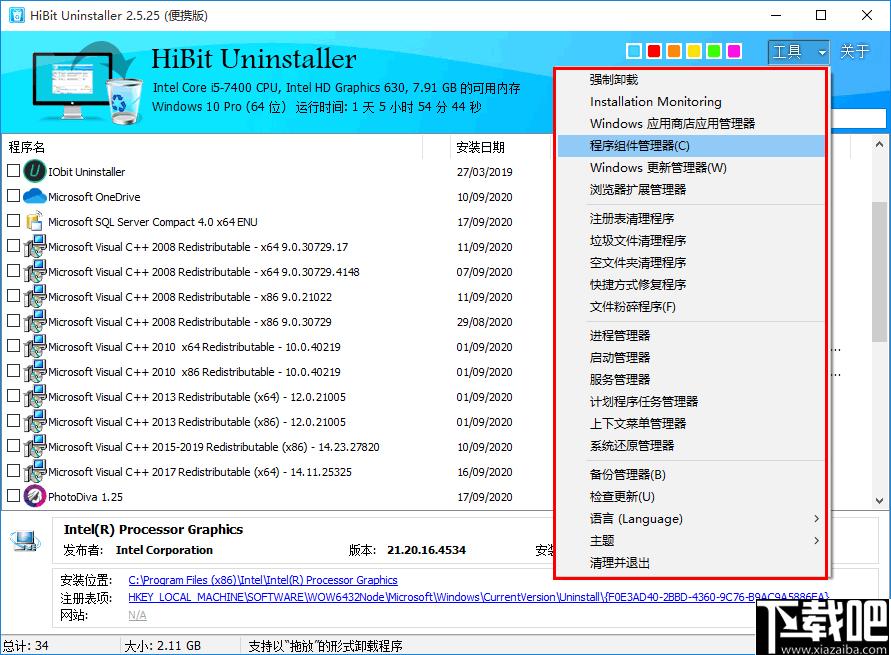Viewport: 891px width, 655px height.
Task: Click the IObit Uninstaller program icon
Action: (x=34, y=171)
